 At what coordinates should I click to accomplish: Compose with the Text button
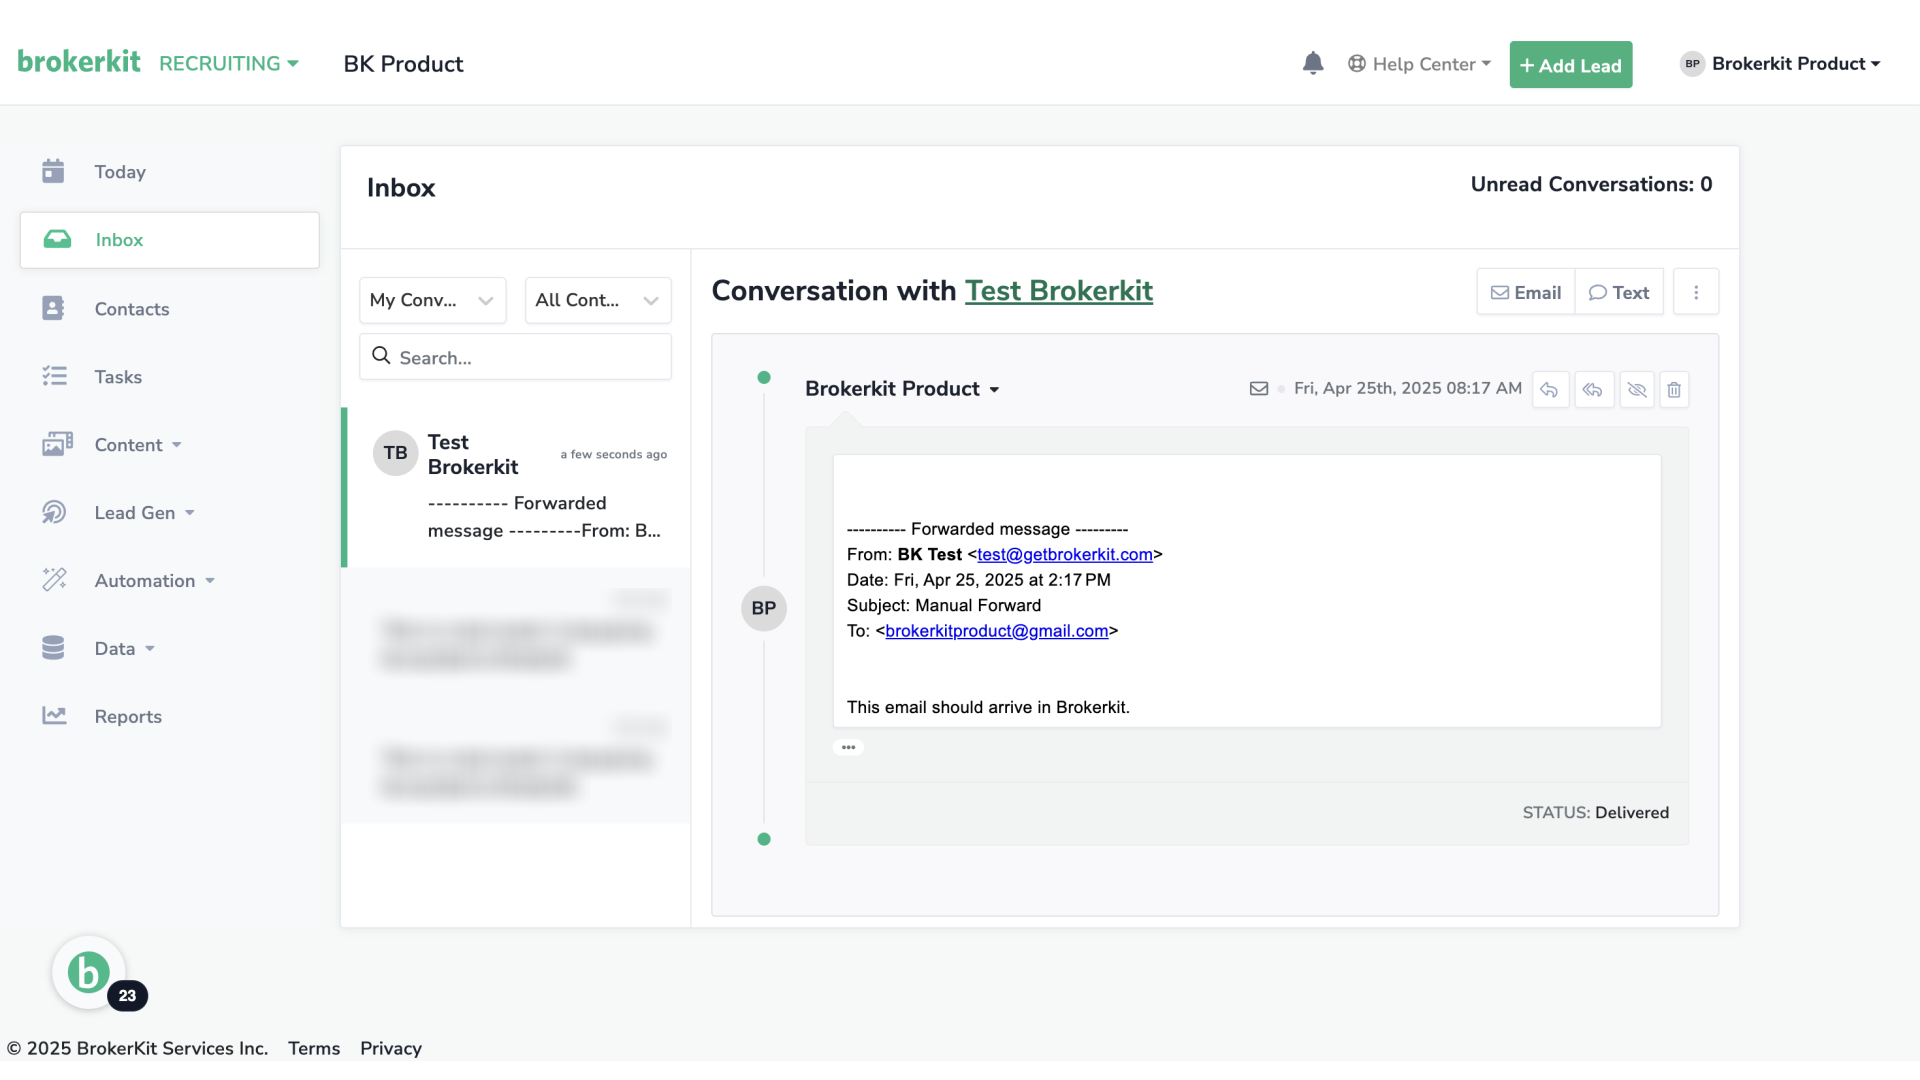pos(1619,292)
